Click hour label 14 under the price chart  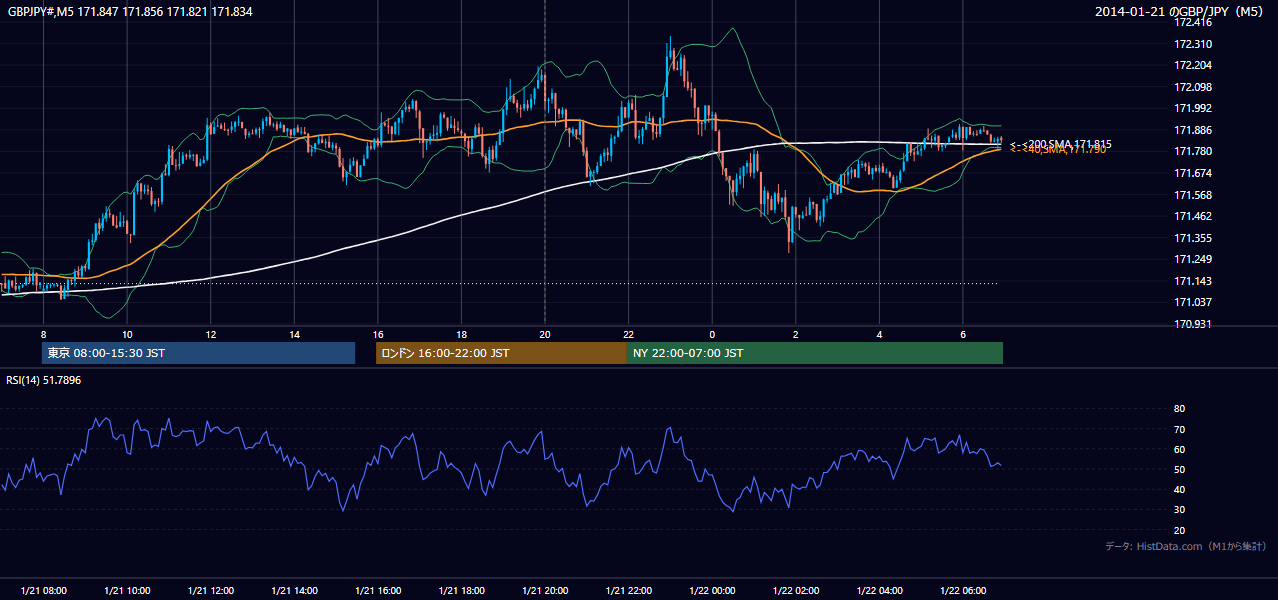pos(294,334)
